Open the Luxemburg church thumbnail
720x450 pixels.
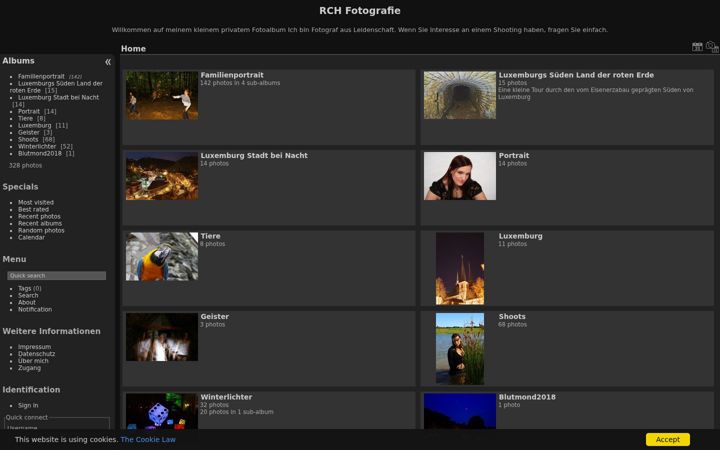pos(460,269)
